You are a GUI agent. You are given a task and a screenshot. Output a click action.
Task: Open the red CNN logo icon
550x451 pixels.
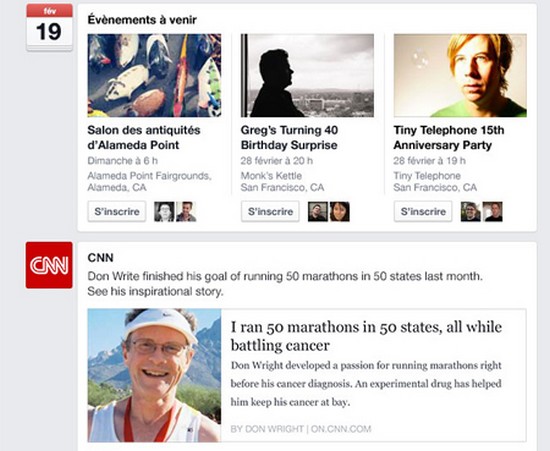click(x=49, y=265)
